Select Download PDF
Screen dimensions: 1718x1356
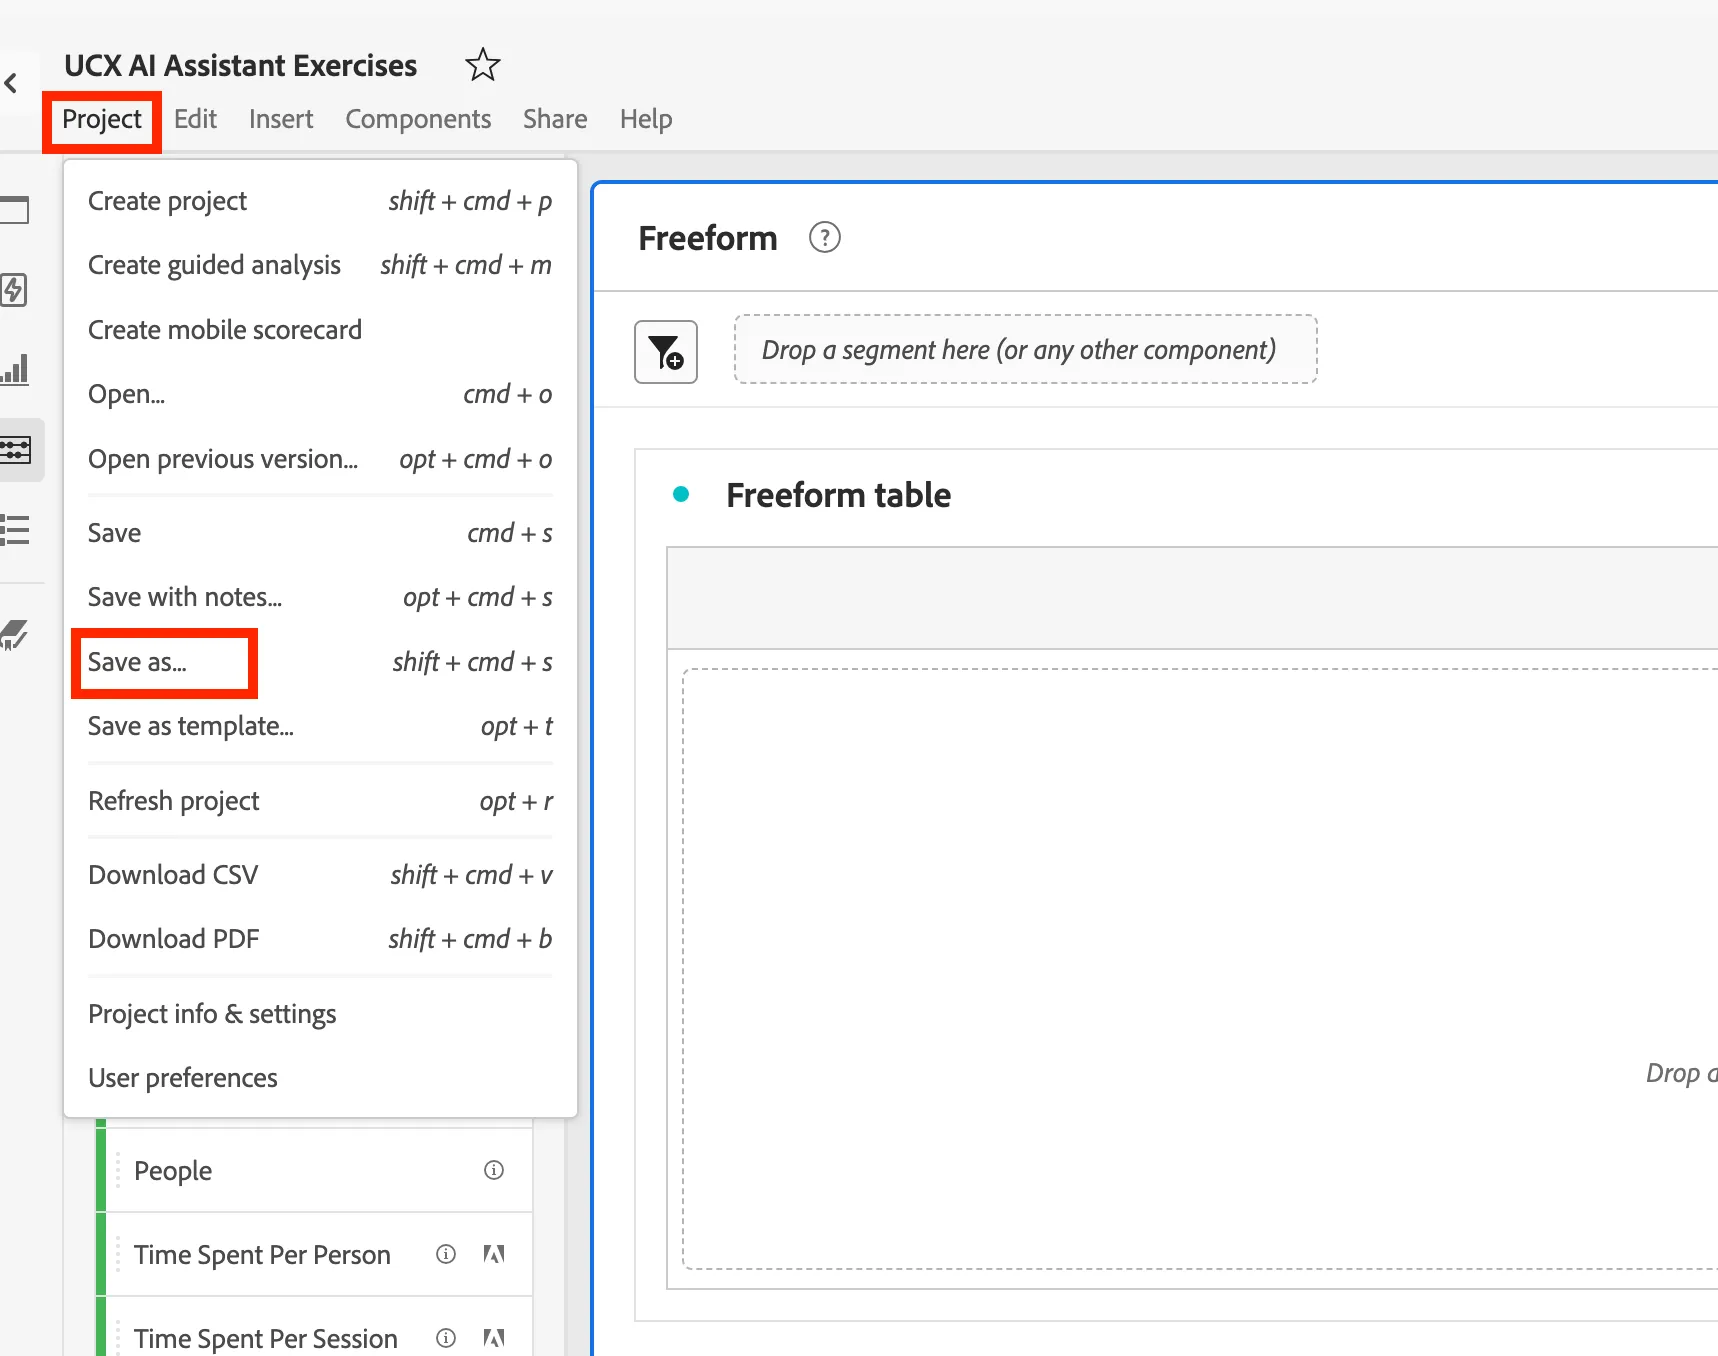(x=320, y=939)
